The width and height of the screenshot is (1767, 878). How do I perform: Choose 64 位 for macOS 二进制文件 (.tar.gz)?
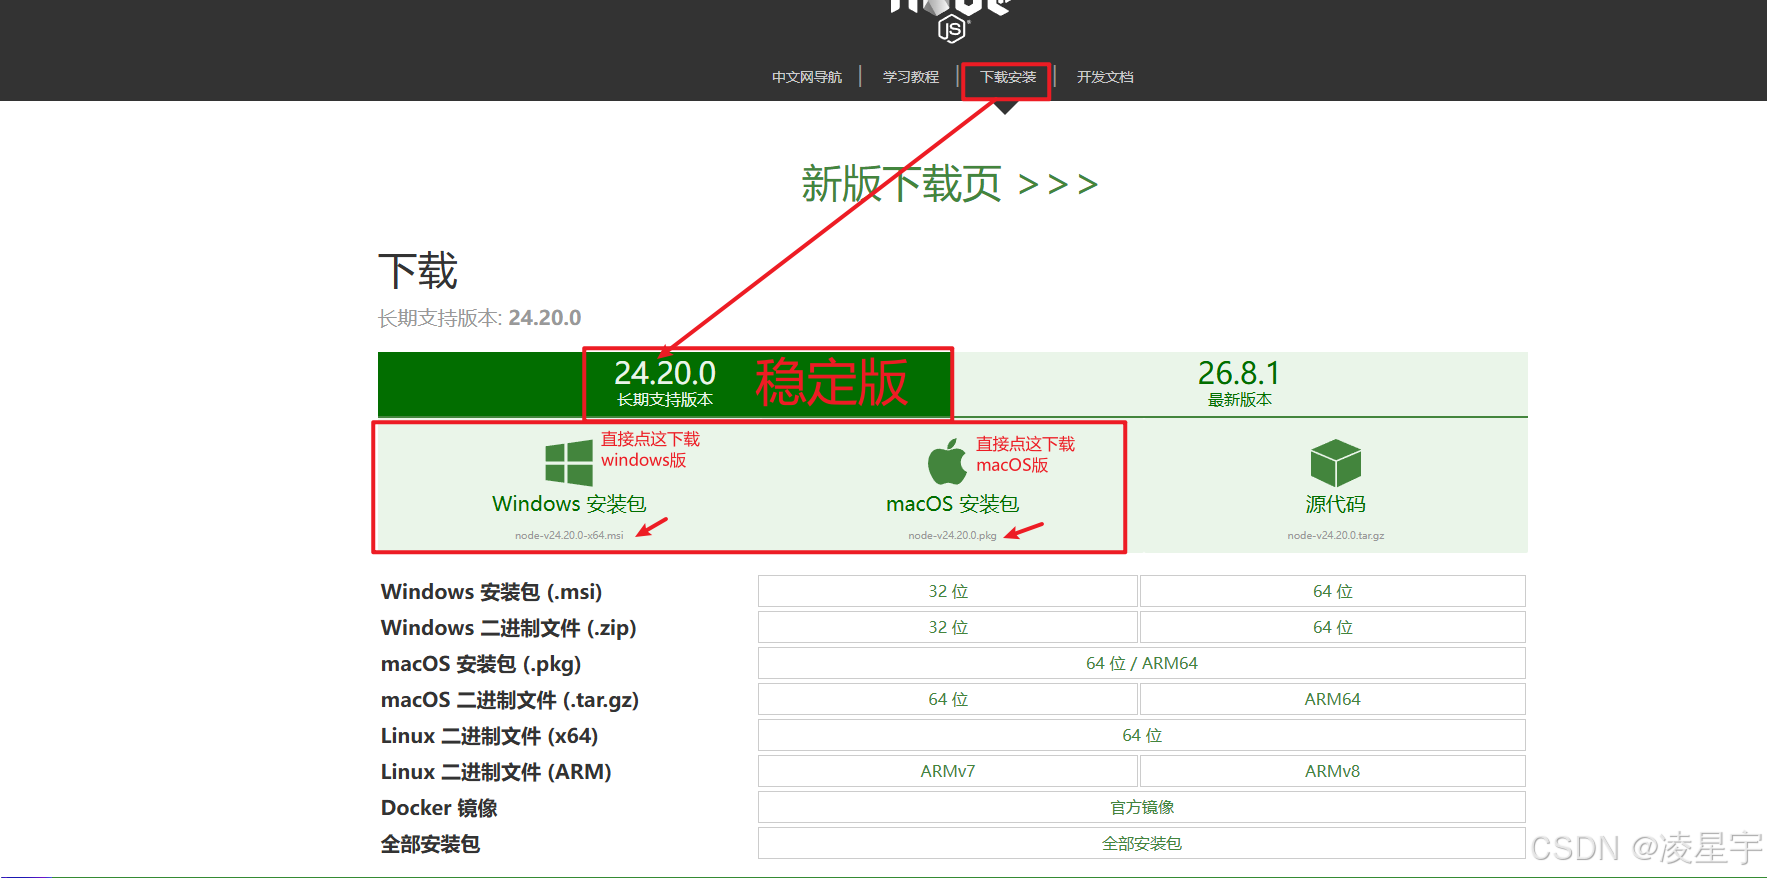coord(948,699)
